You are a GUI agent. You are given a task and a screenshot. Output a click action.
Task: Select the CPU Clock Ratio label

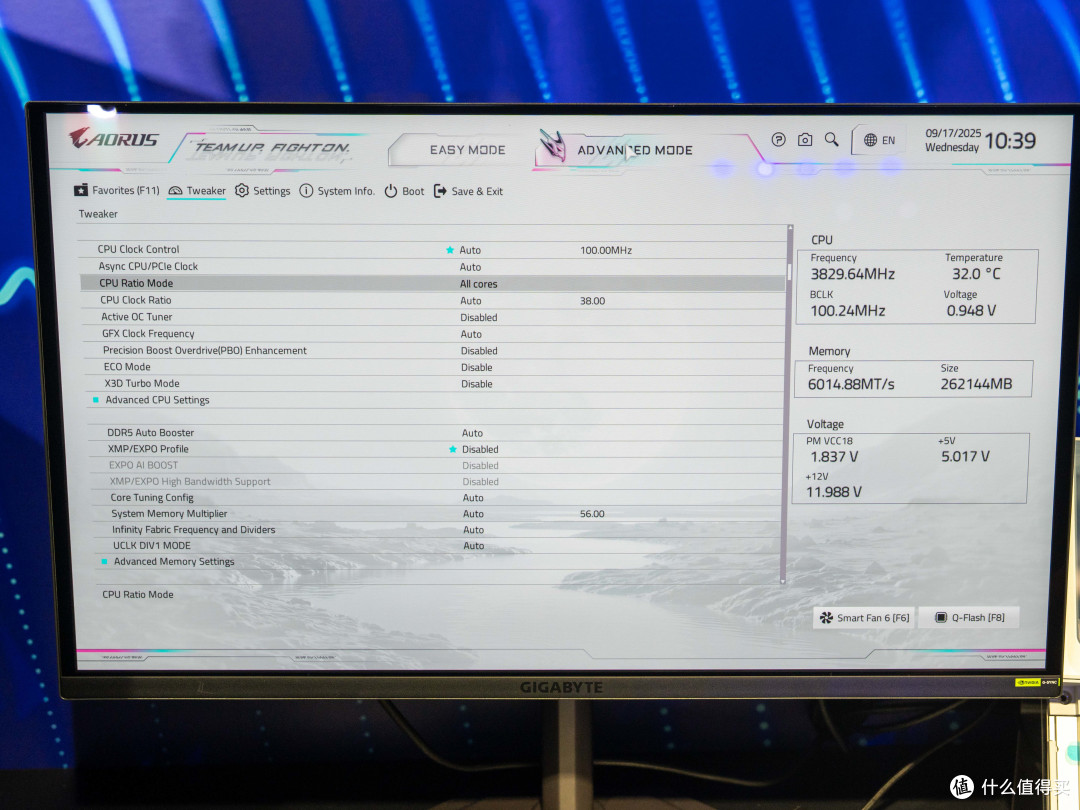click(136, 300)
